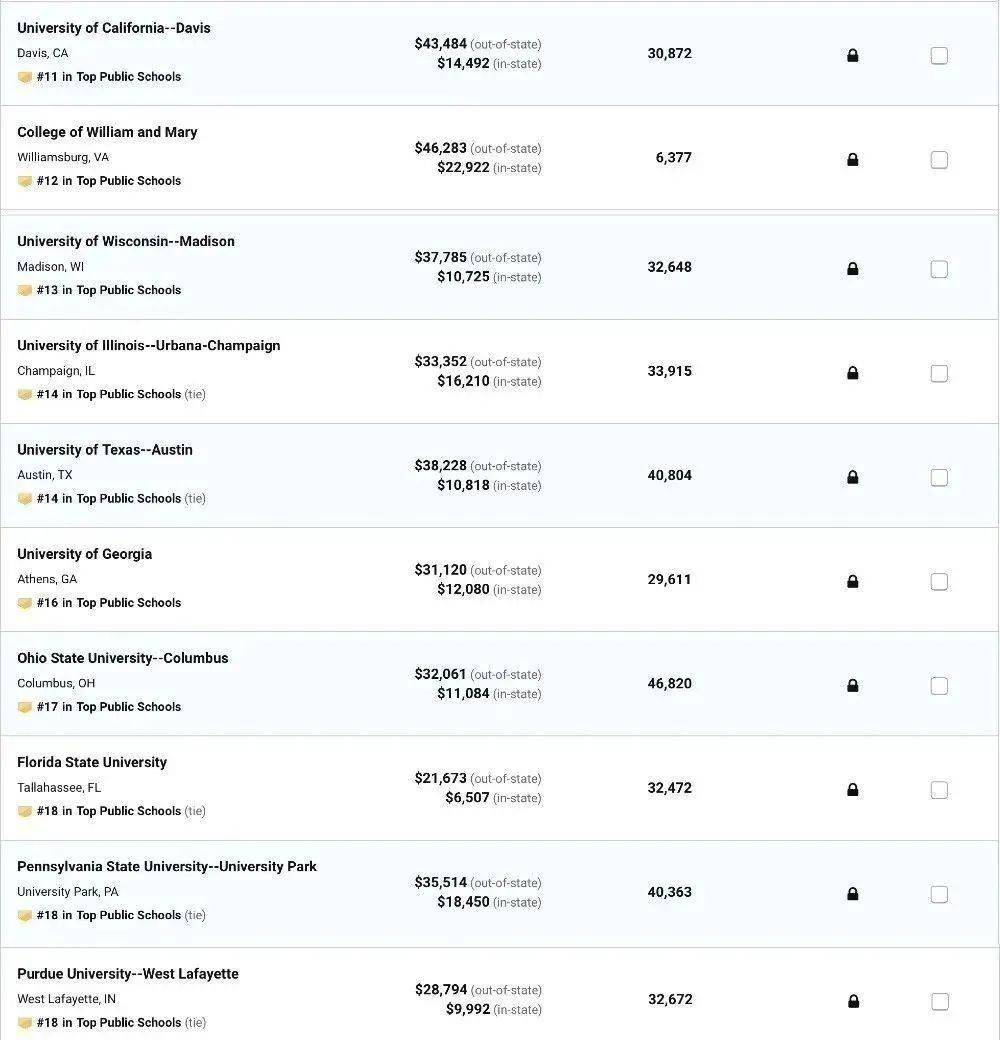The width and height of the screenshot is (1000, 1040).
Task: Go to the University of Texas--Austin page
Action: click(105, 450)
